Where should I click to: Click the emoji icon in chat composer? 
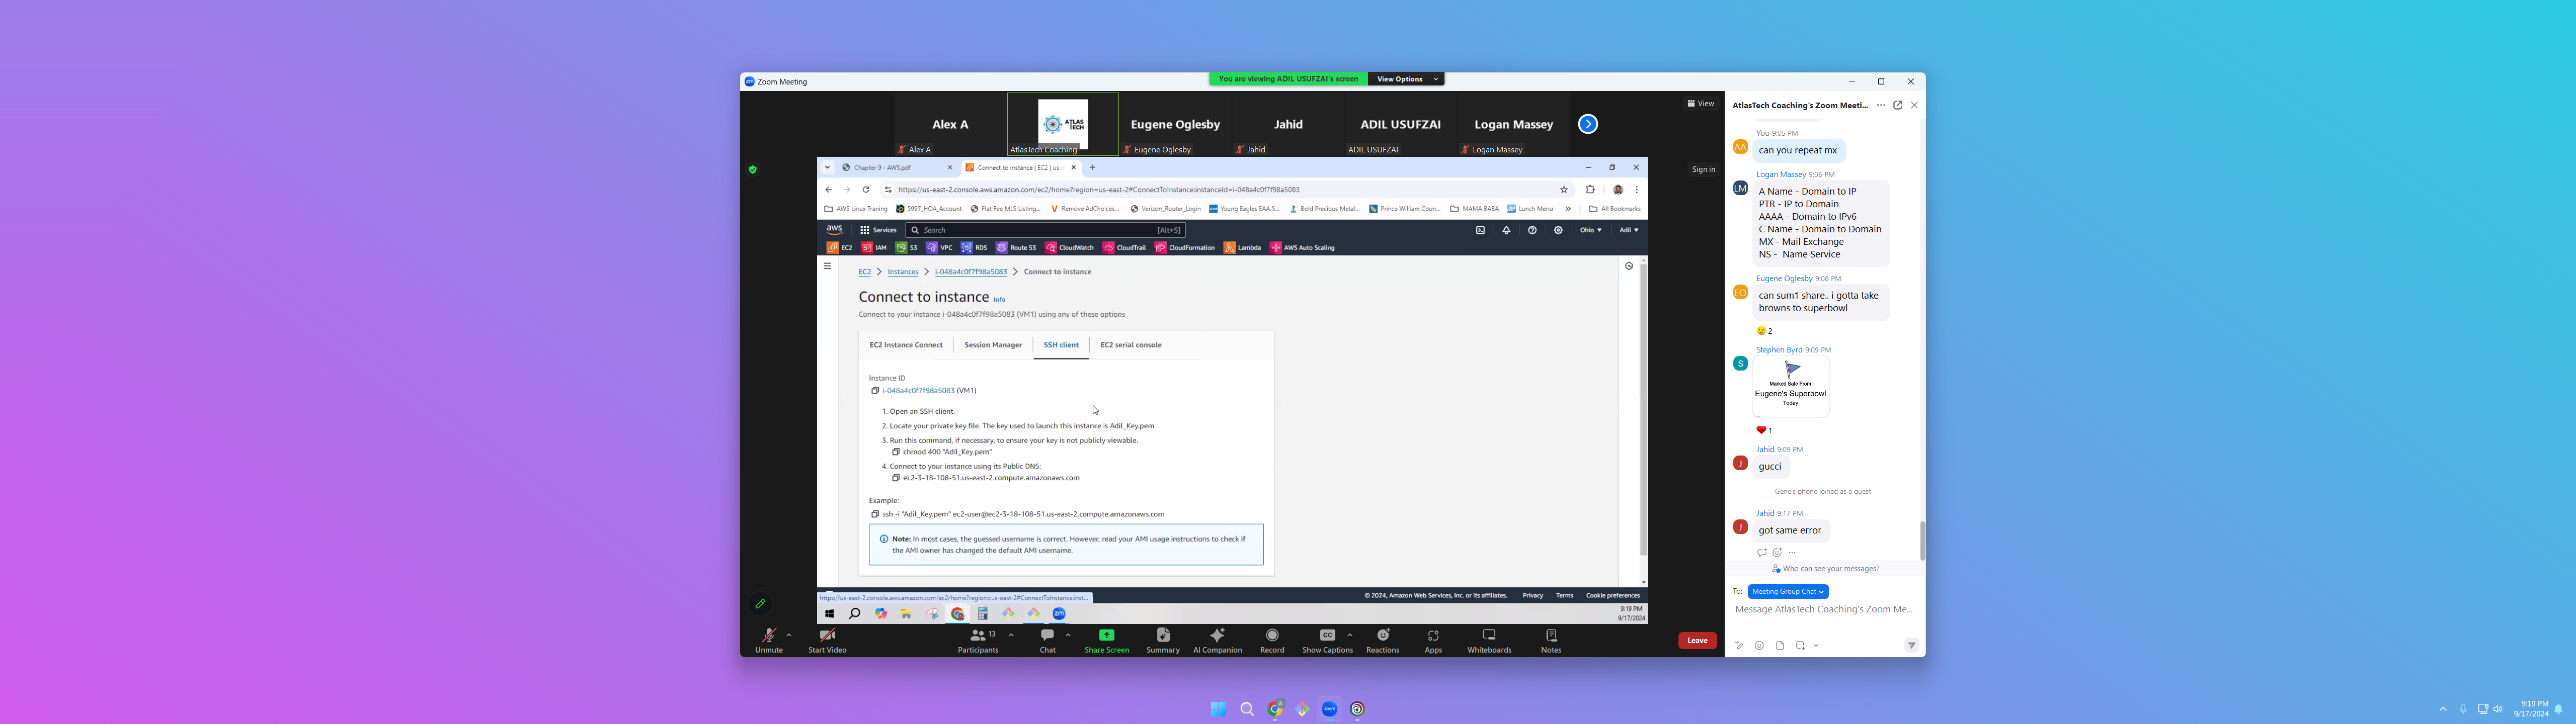pyautogui.click(x=1759, y=646)
